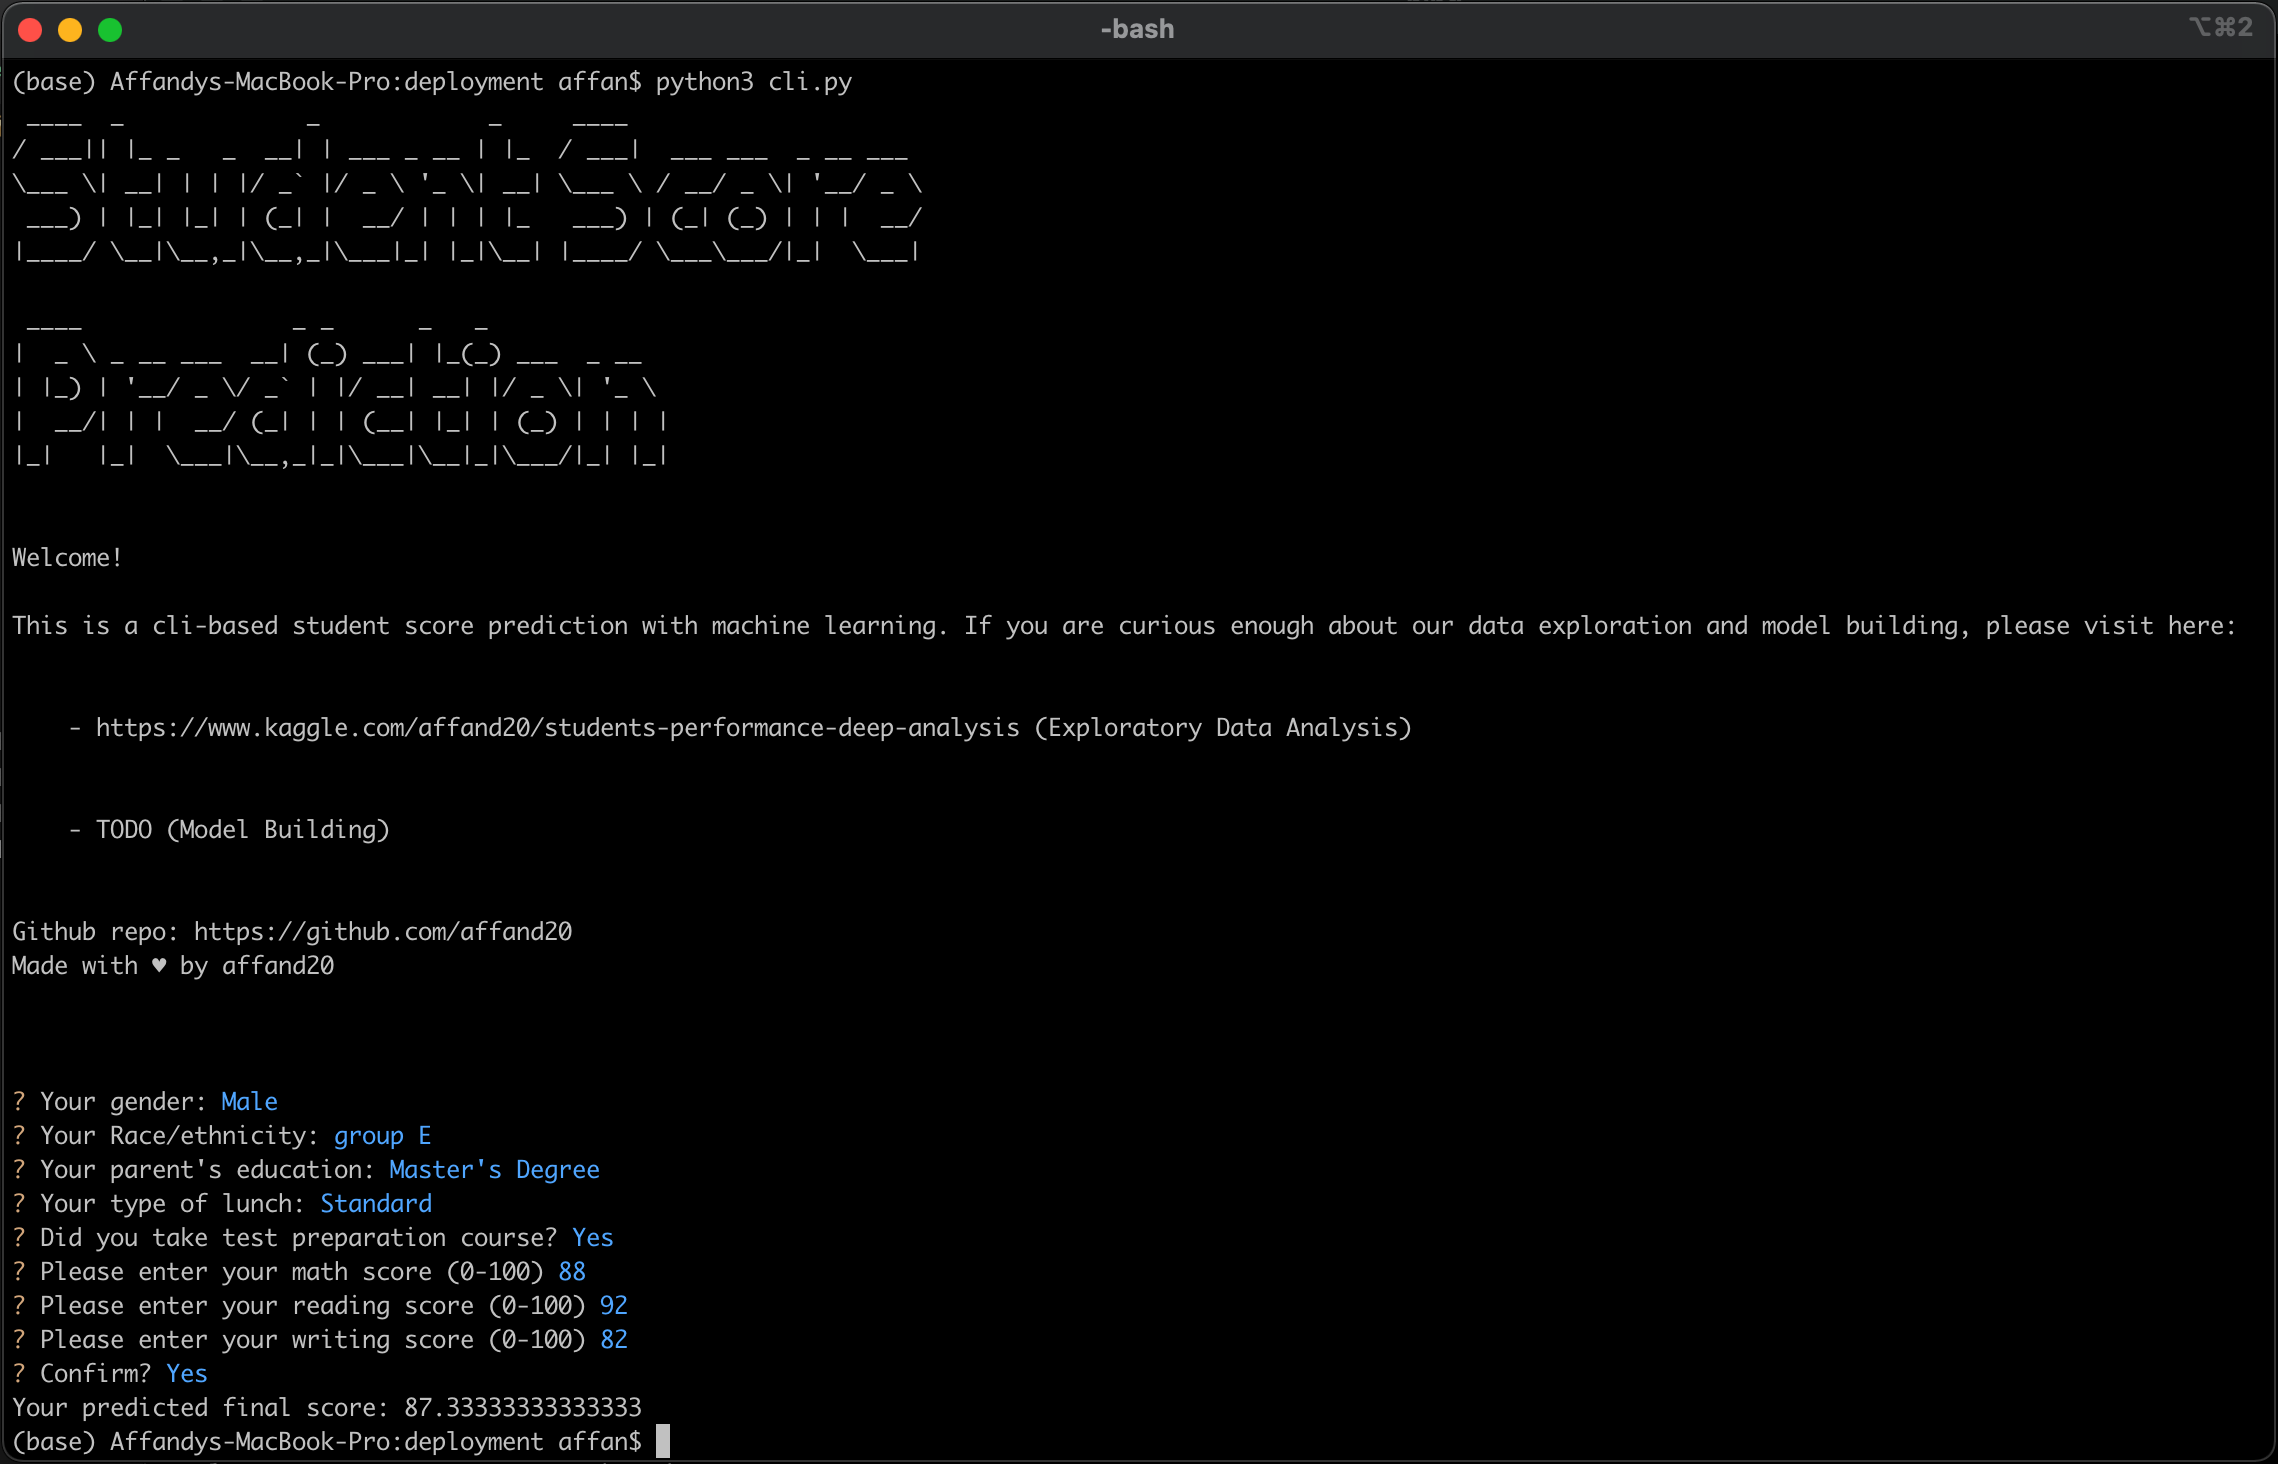Click the yellow minimize window button
Image resolution: width=2278 pixels, height=1464 pixels.
[x=70, y=30]
